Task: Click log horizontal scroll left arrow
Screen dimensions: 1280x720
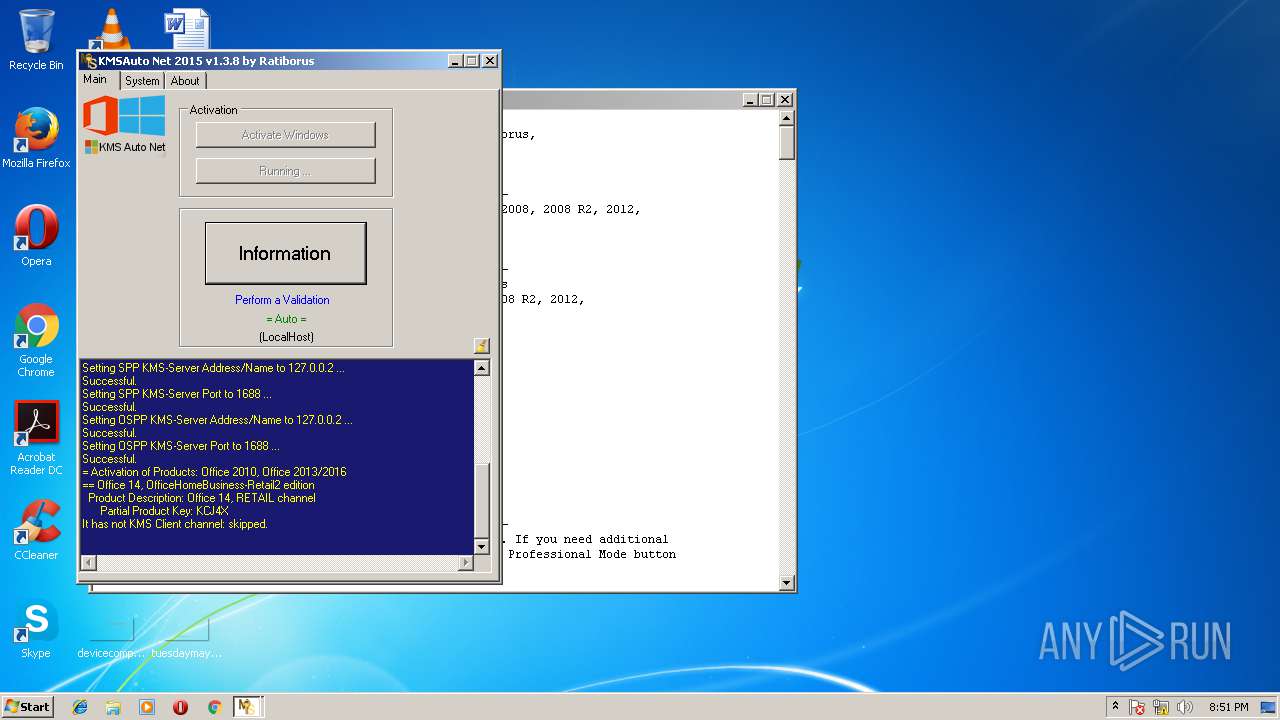Action: [88, 562]
